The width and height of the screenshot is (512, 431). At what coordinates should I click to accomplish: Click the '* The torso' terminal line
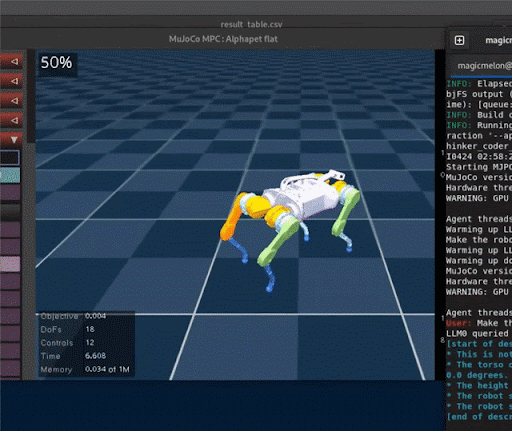click(479, 365)
